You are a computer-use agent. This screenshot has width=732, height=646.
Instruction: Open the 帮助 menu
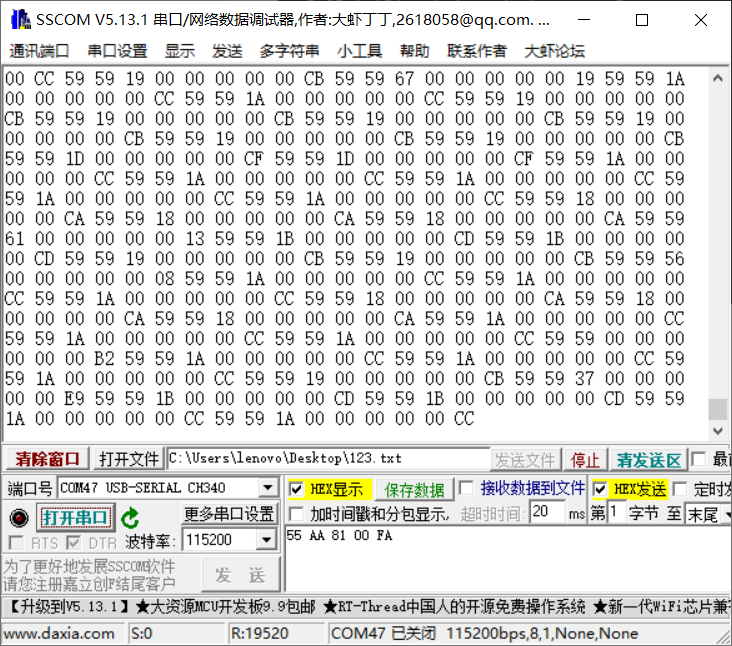[414, 51]
